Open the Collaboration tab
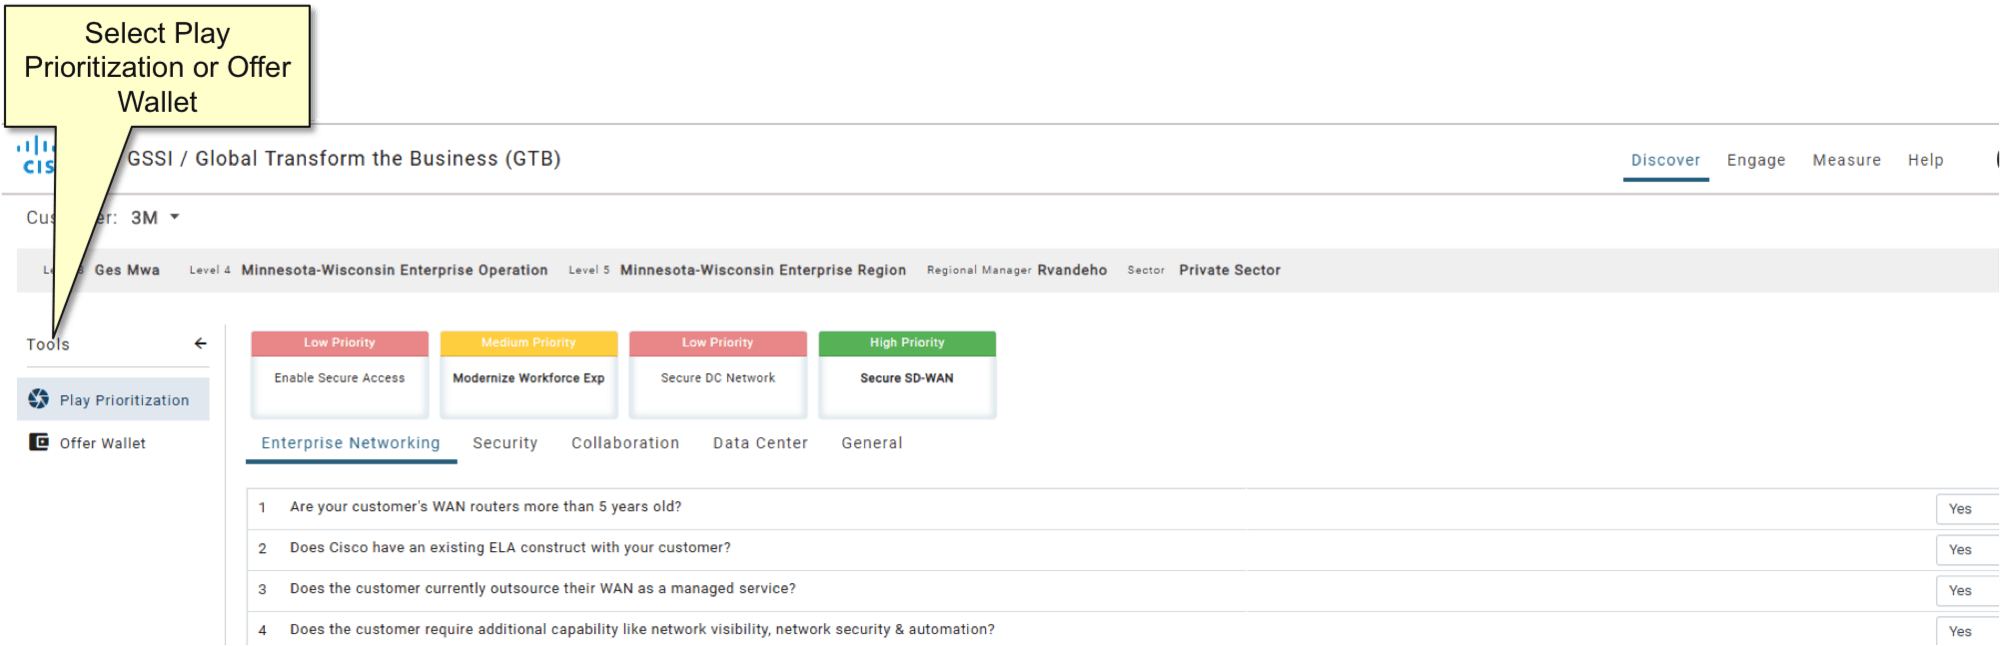Screen dimensions: 2000x646 click(x=625, y=443)
